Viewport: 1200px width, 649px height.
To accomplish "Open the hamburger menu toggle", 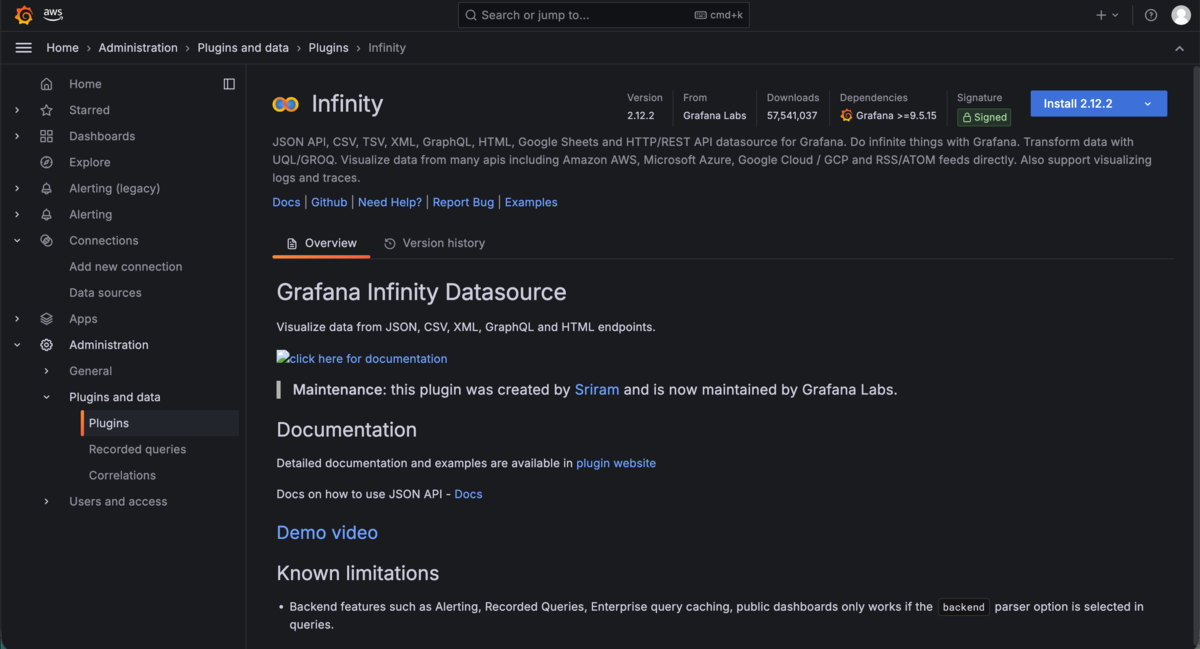I will tap(24, 48).
